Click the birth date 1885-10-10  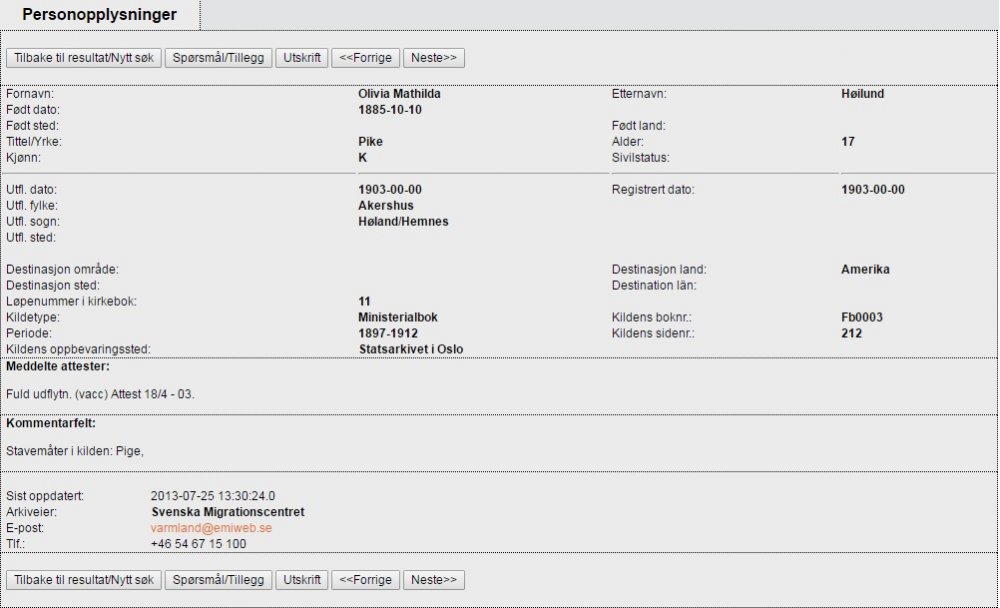point(390,110)
